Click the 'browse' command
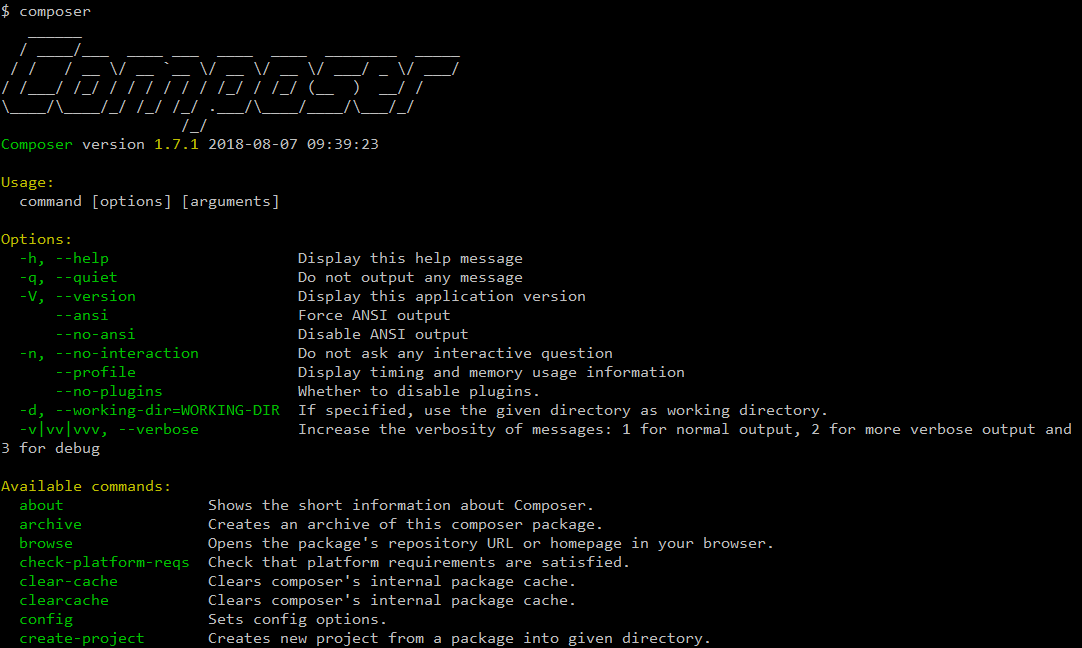Viewport: 1082px width, 648px height. [x=46, y=543]
